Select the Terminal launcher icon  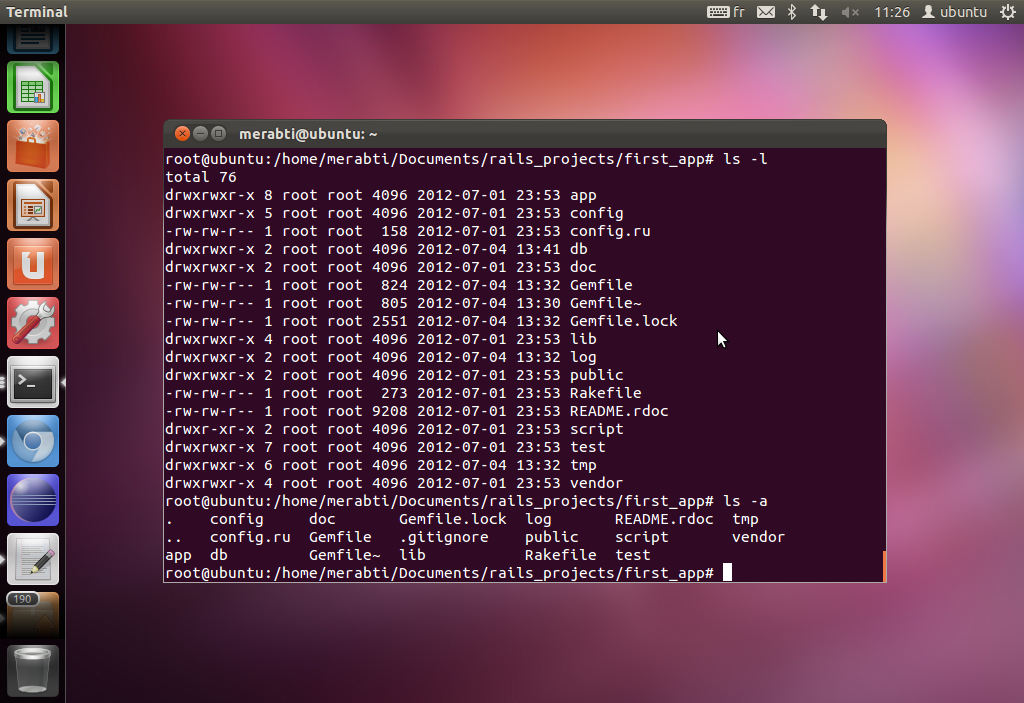pos(33,382)
